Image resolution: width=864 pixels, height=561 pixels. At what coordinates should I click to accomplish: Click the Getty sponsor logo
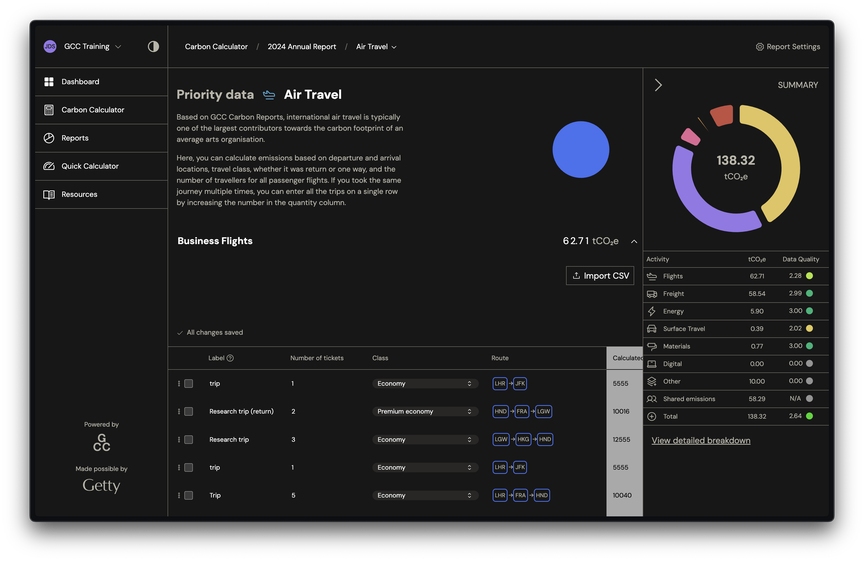(101, 486)
